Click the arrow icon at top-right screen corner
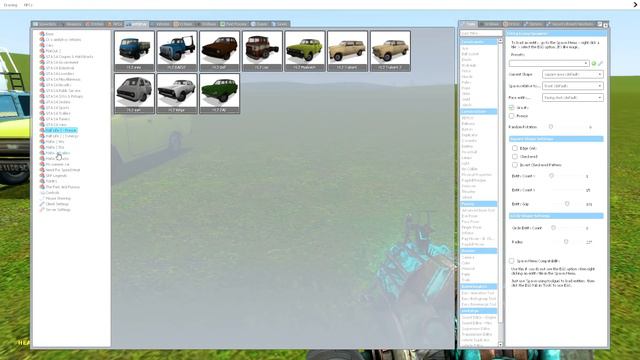 [x=636, y=4]
